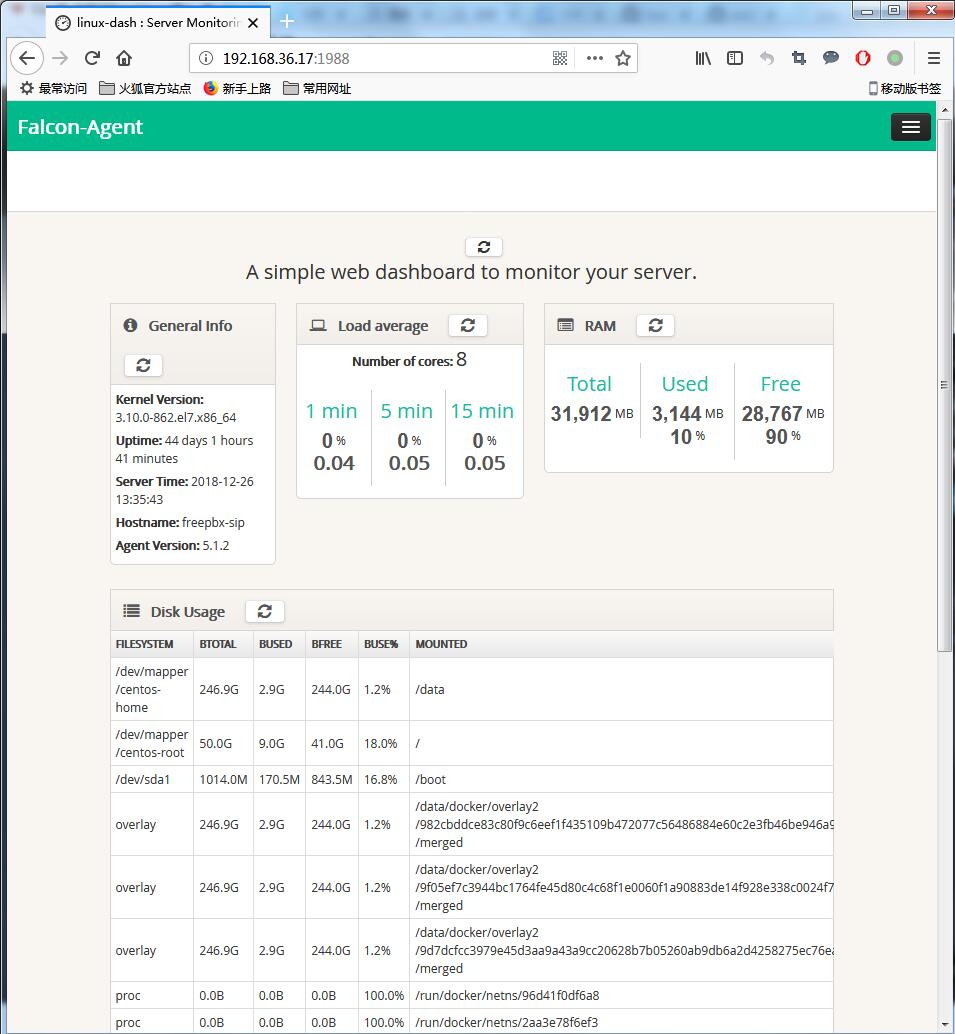Open the library history and bookmarks menu
This screenshot has height=1034, width=955.
pyautogui.click(x=704, y=58)
